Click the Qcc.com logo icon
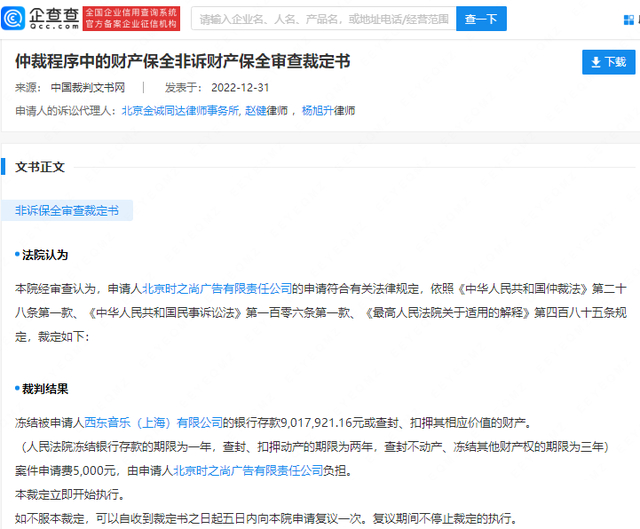 coord(13,18)
